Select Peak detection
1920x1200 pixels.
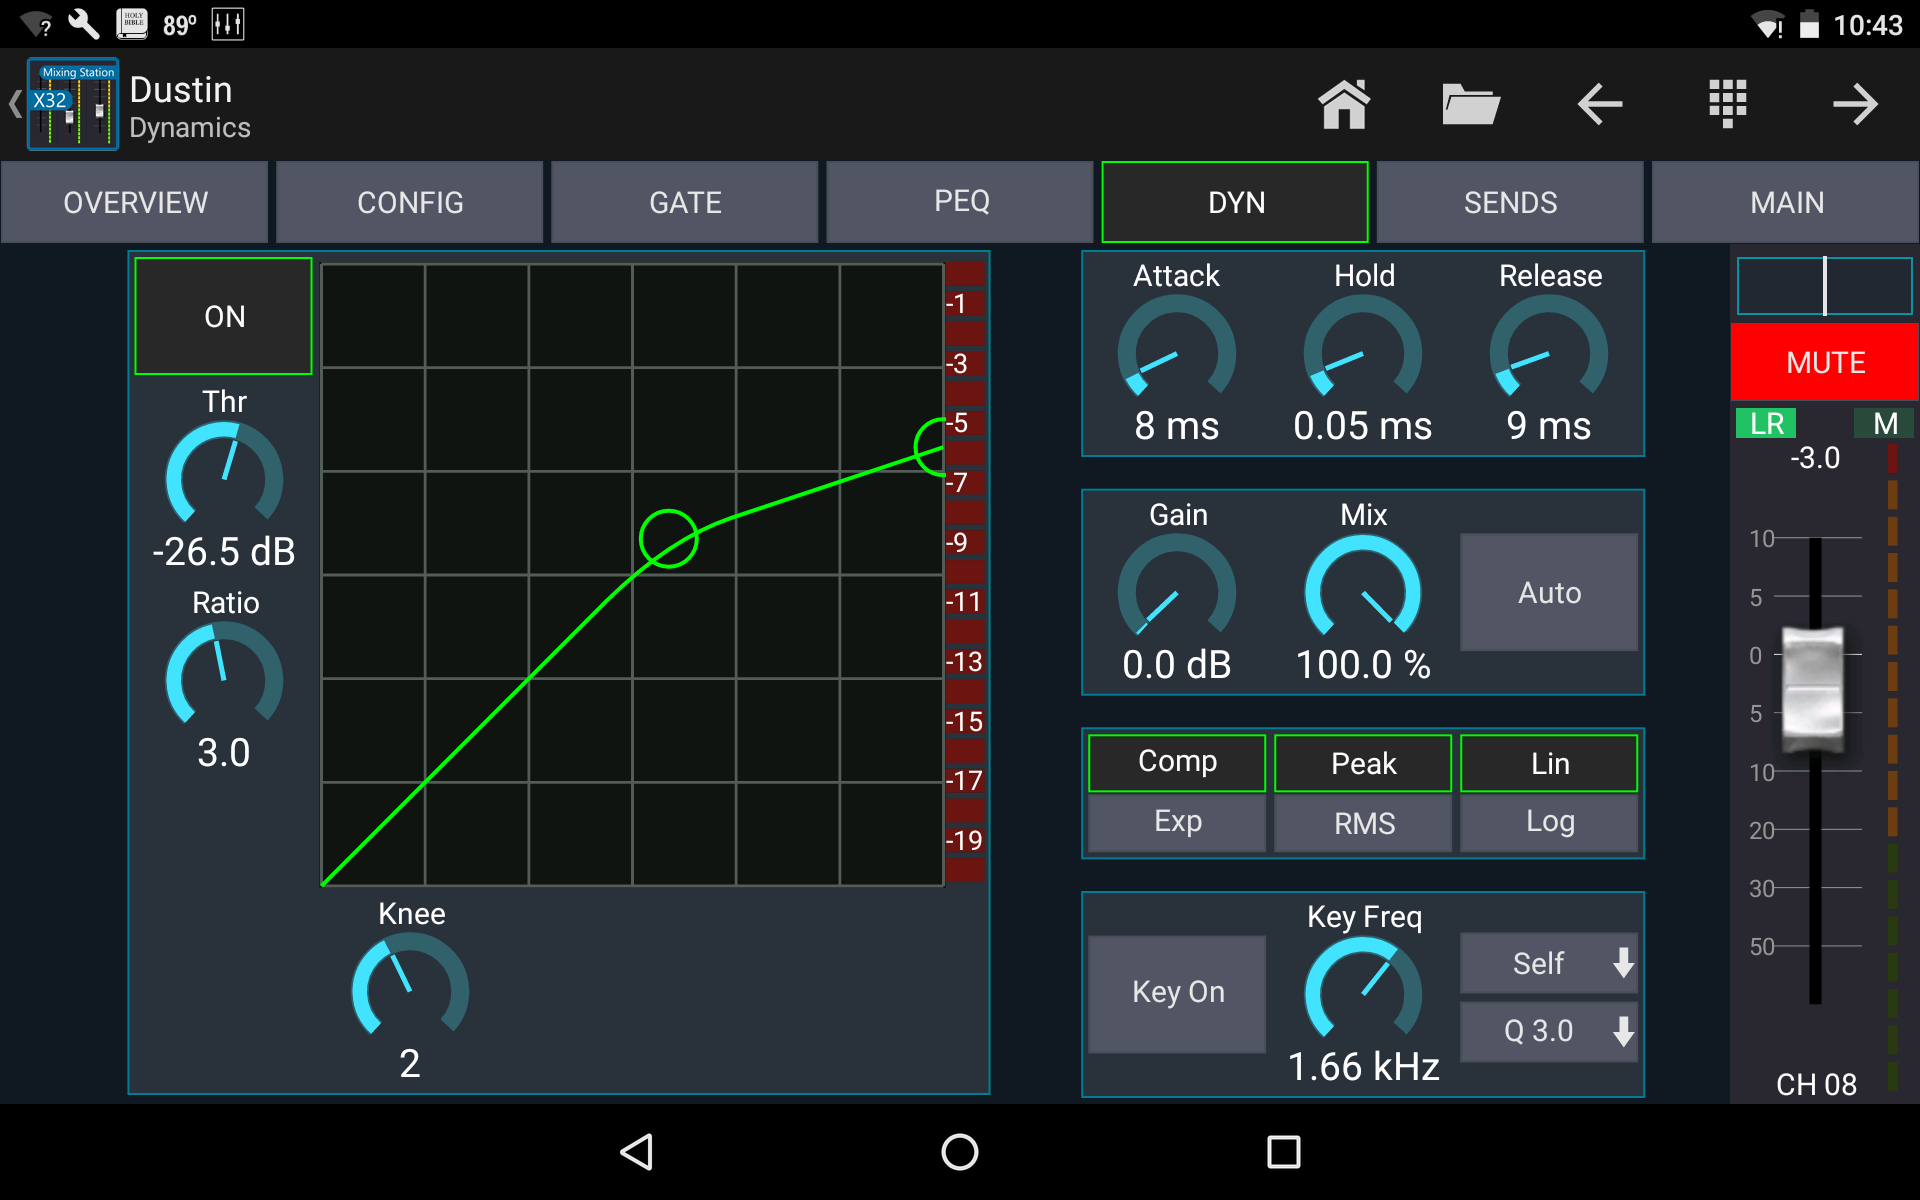click(1363, 763)
